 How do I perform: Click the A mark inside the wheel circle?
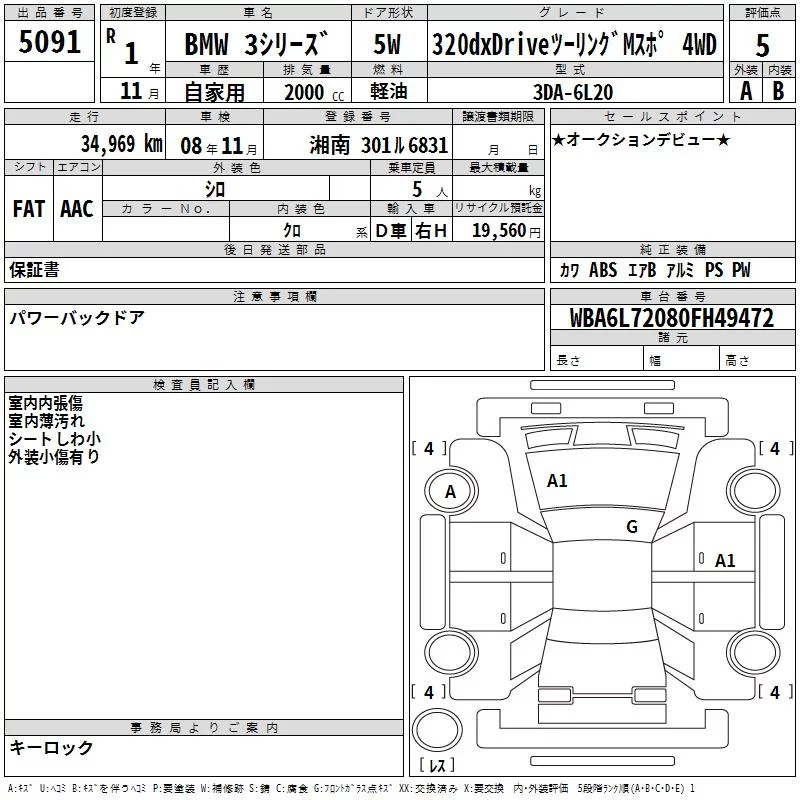click(x=450, y=492)
